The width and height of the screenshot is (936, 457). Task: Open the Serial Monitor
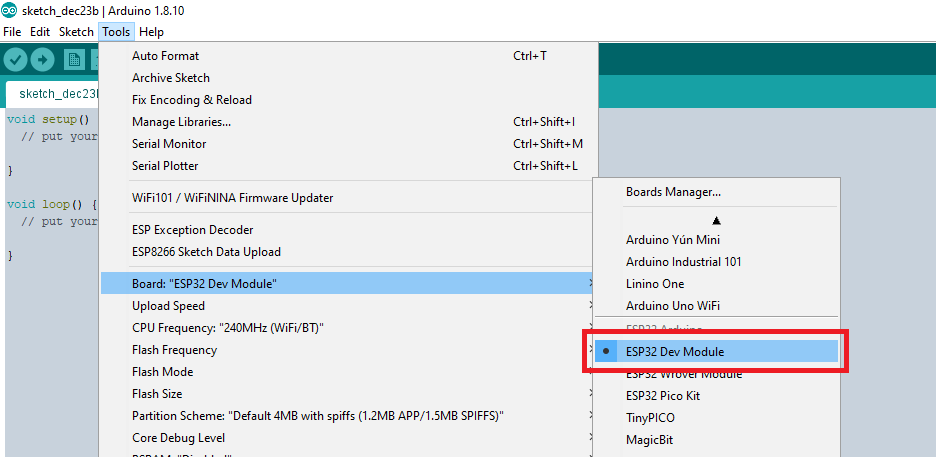point(349,144)
